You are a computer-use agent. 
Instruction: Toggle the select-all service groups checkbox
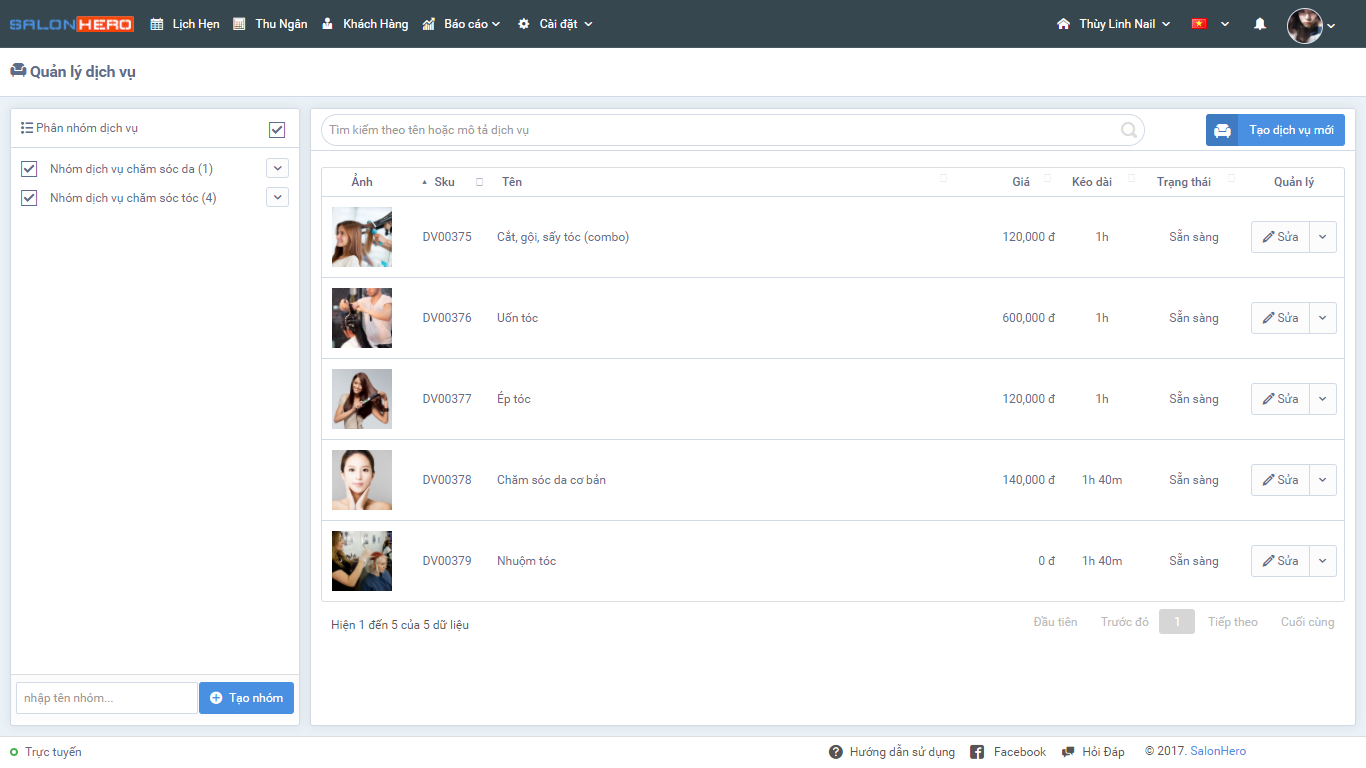[x=277, y=130]
